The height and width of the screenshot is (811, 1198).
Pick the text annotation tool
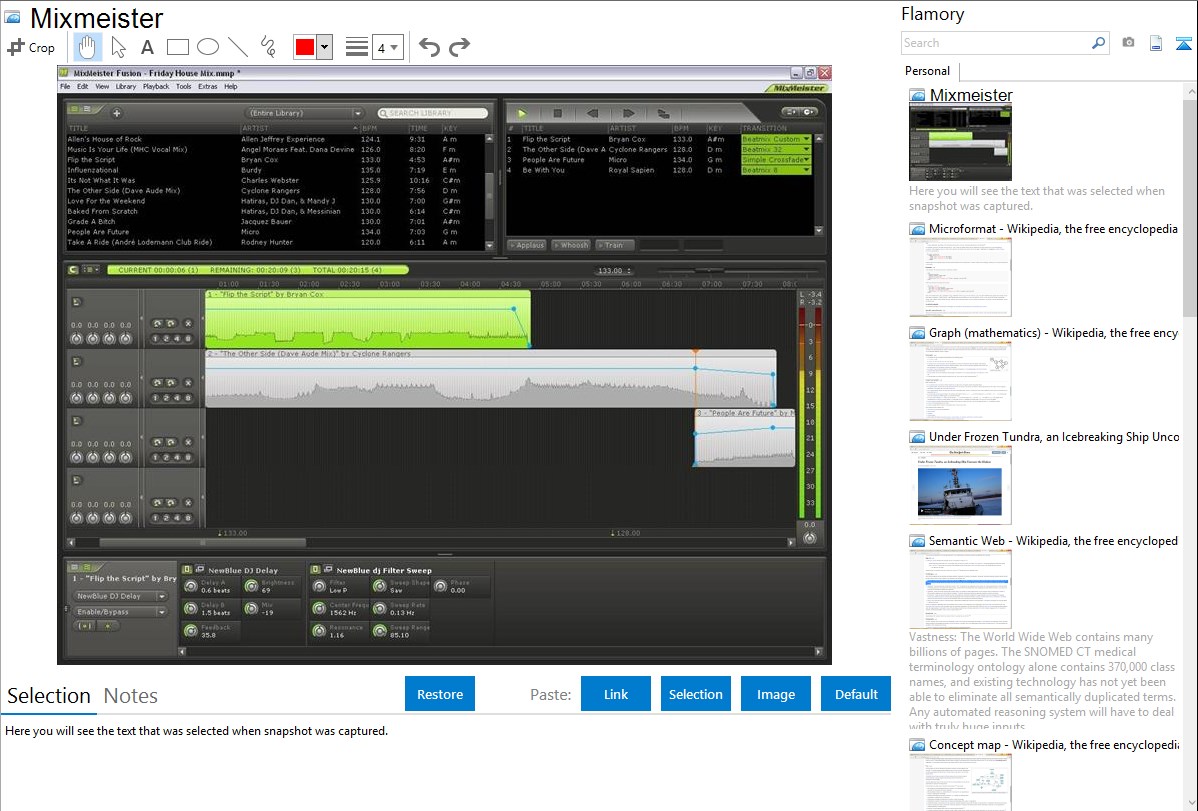pyautogui.click(x=147, y=47)
